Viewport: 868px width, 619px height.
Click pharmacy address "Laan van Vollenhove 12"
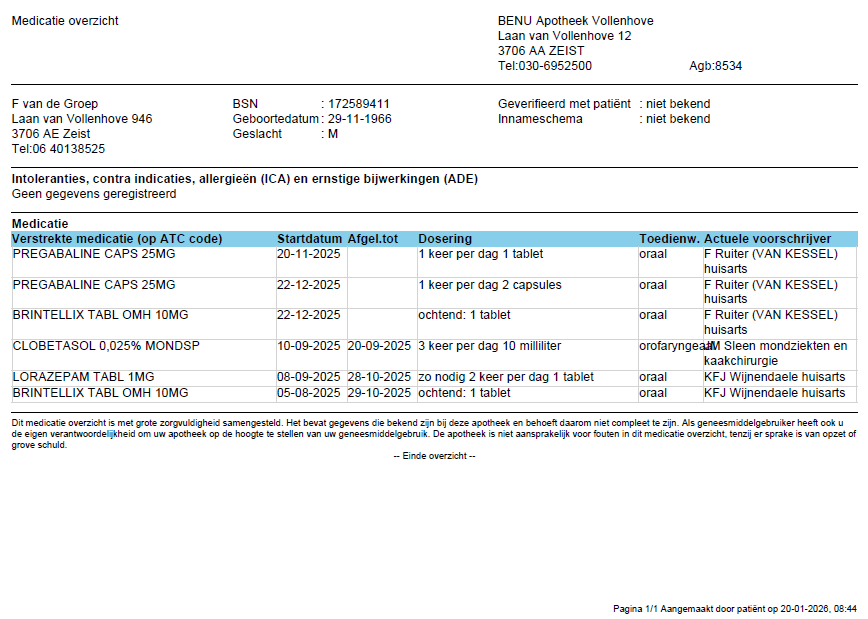564,36
